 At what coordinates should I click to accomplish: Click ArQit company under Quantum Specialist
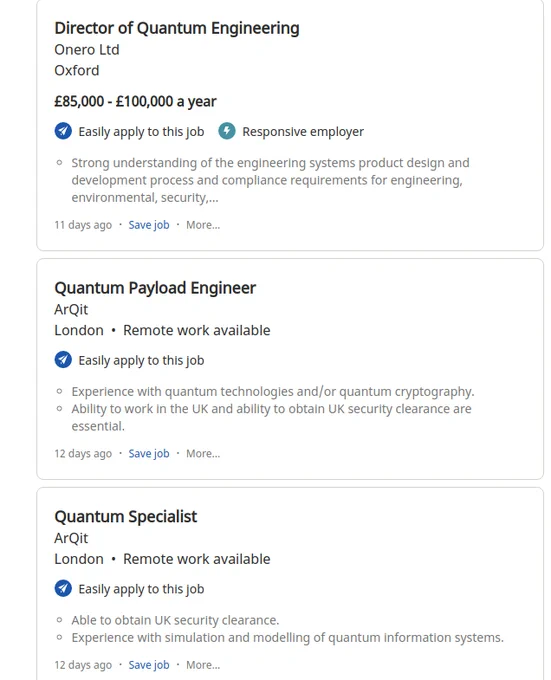(x=71, y=538)
